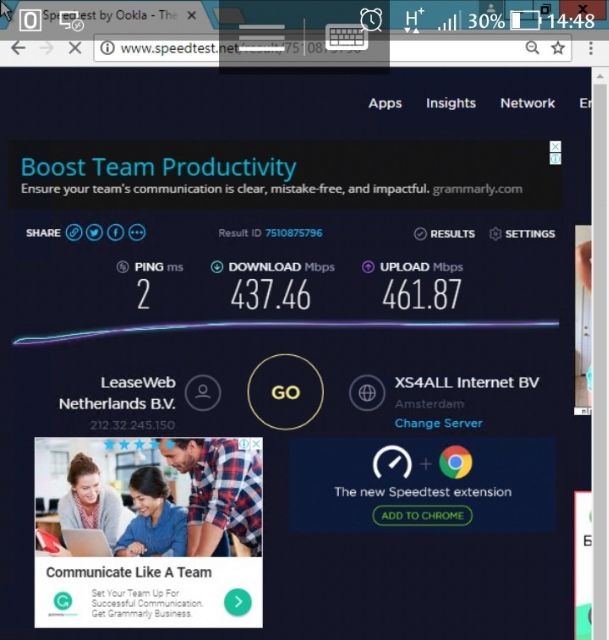Click the upload value 461.87
Image resolution: width=609 pixels, height=640 pixels.
(x=422, y=295)
